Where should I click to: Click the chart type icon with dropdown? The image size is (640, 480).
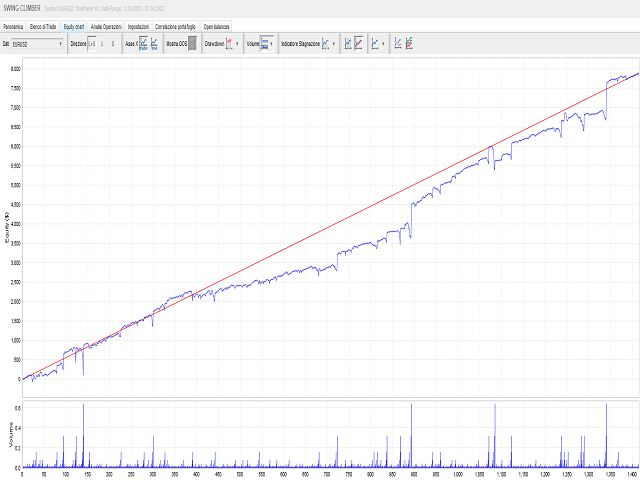[375, 44]
